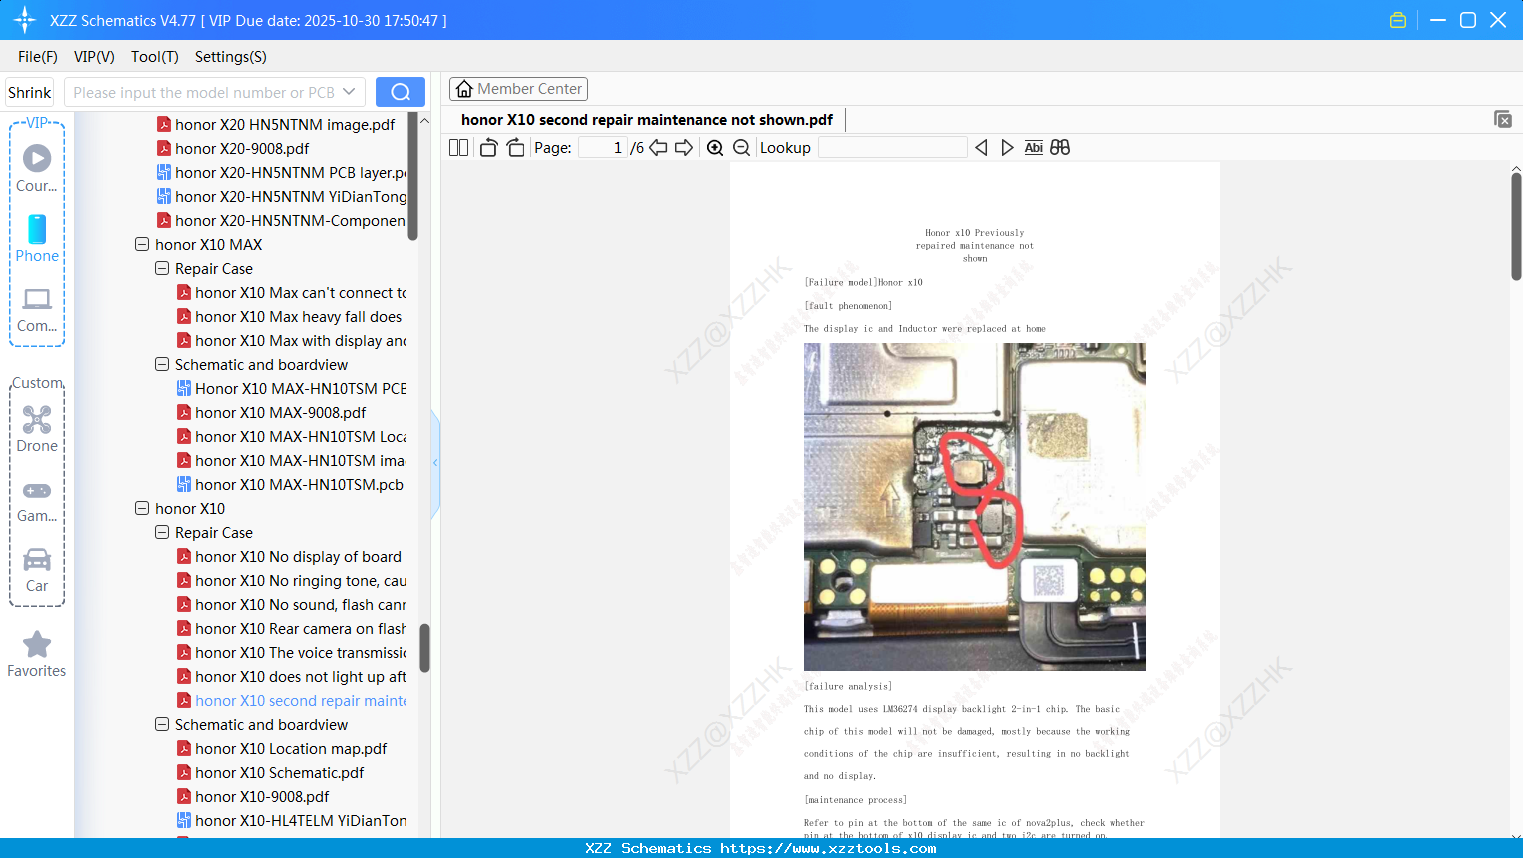1523x858 pixels.
Task: Open honor X20-HN5NTNM PCB layer file
Action: point(282,172)
